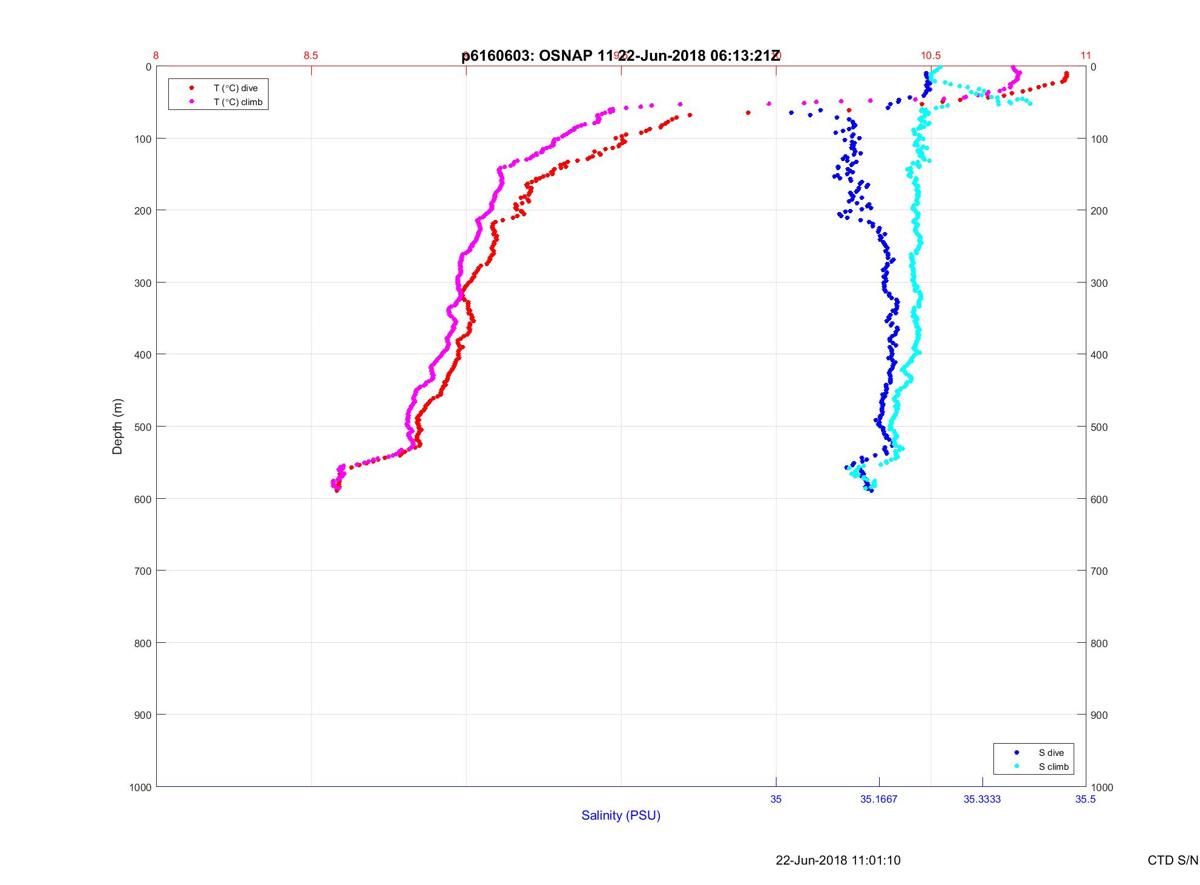Select the 'S climb' legend entry
The height and width of the screenshot is (885, 1200).
pos(1054,766)
